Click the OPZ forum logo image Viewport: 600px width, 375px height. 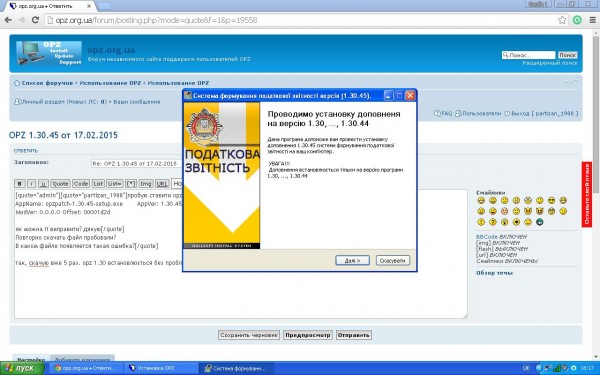click(49, 53)
